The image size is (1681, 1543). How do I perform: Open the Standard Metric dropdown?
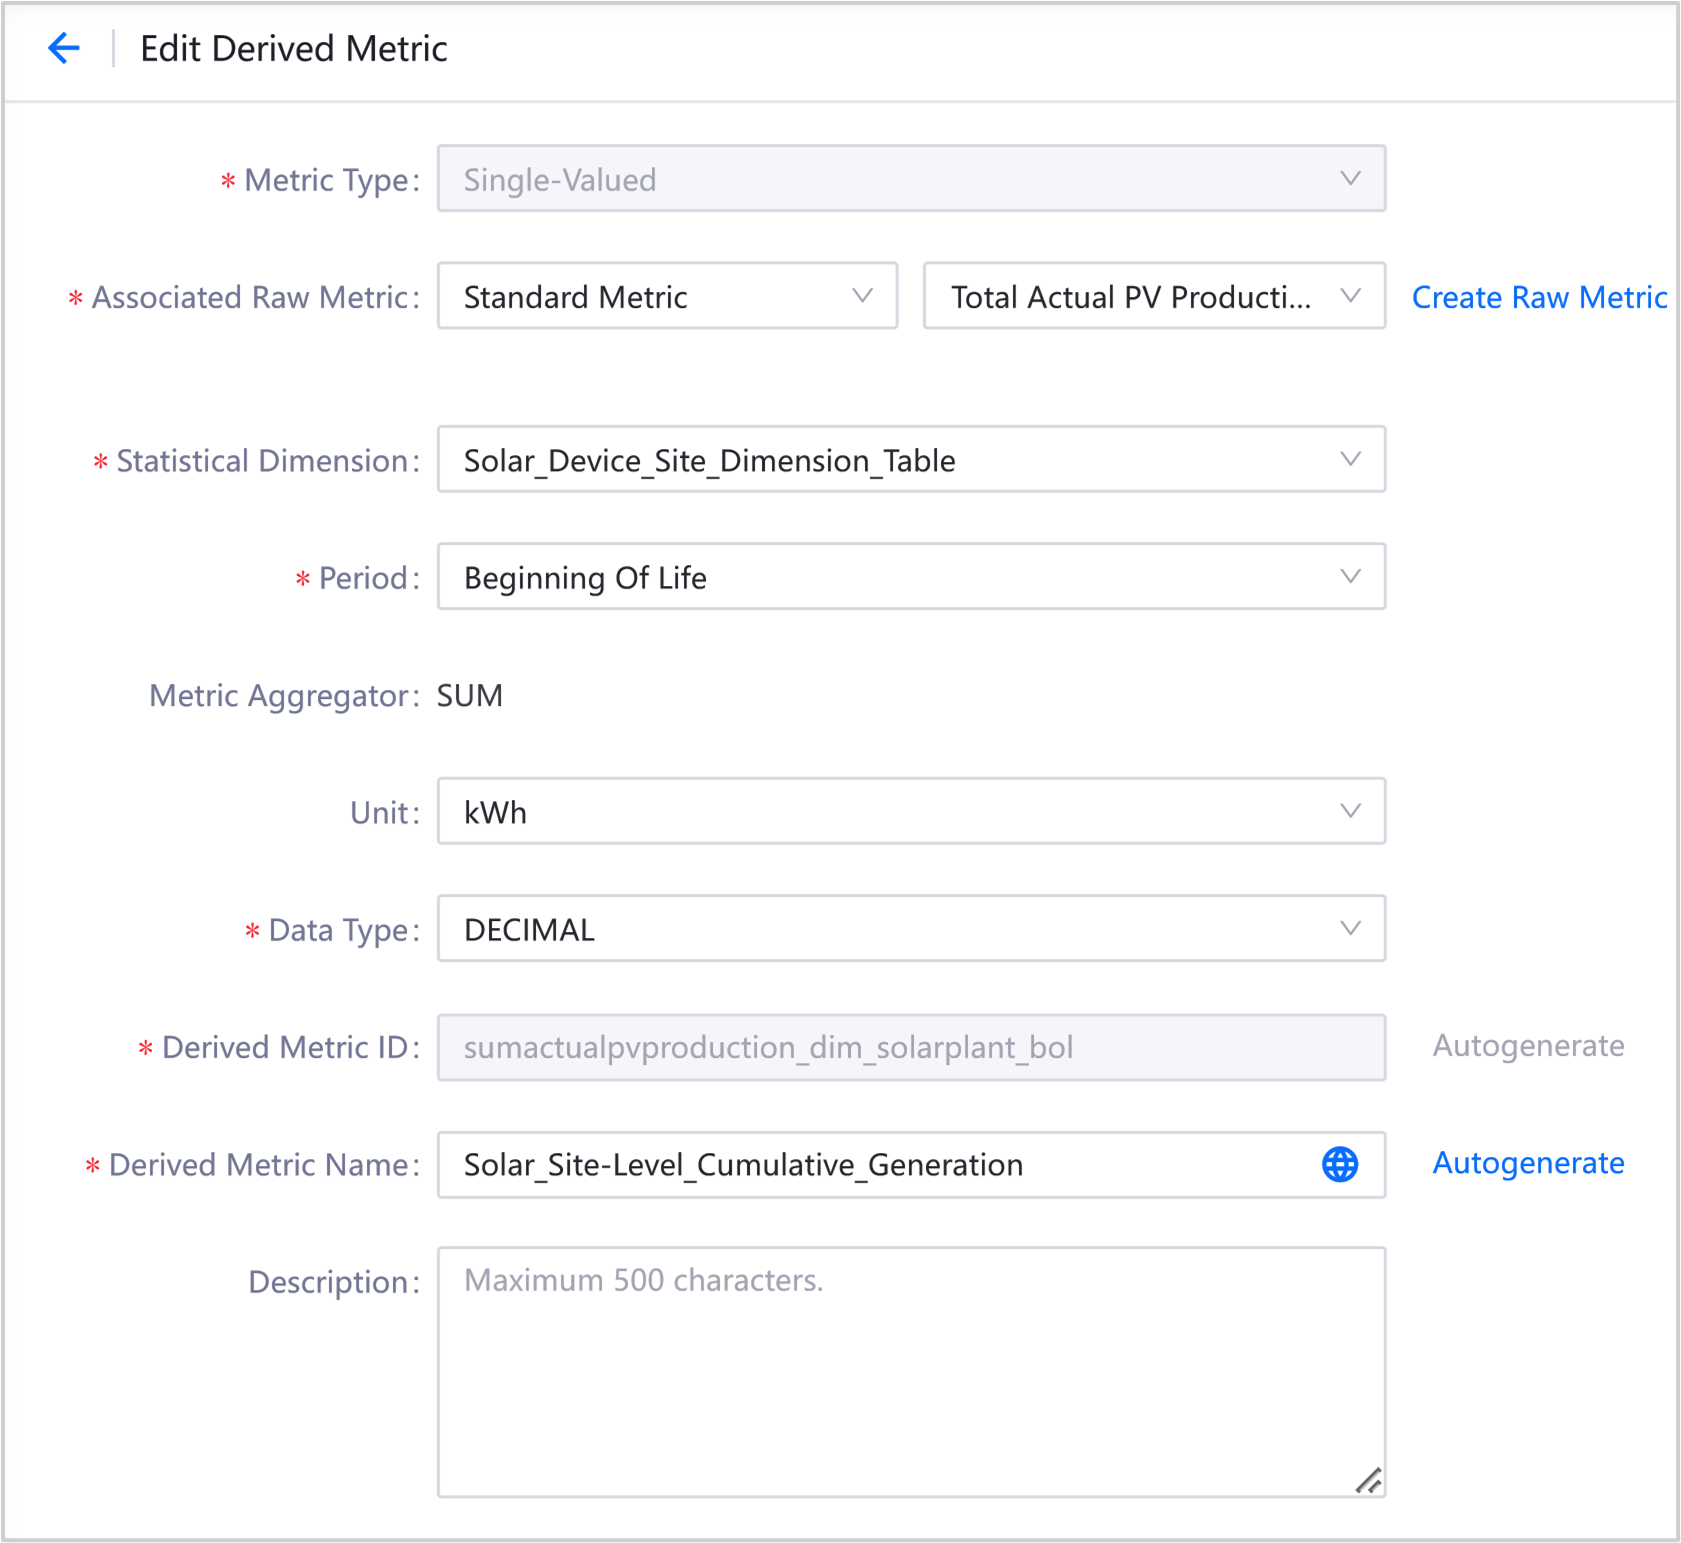point(667,296)
